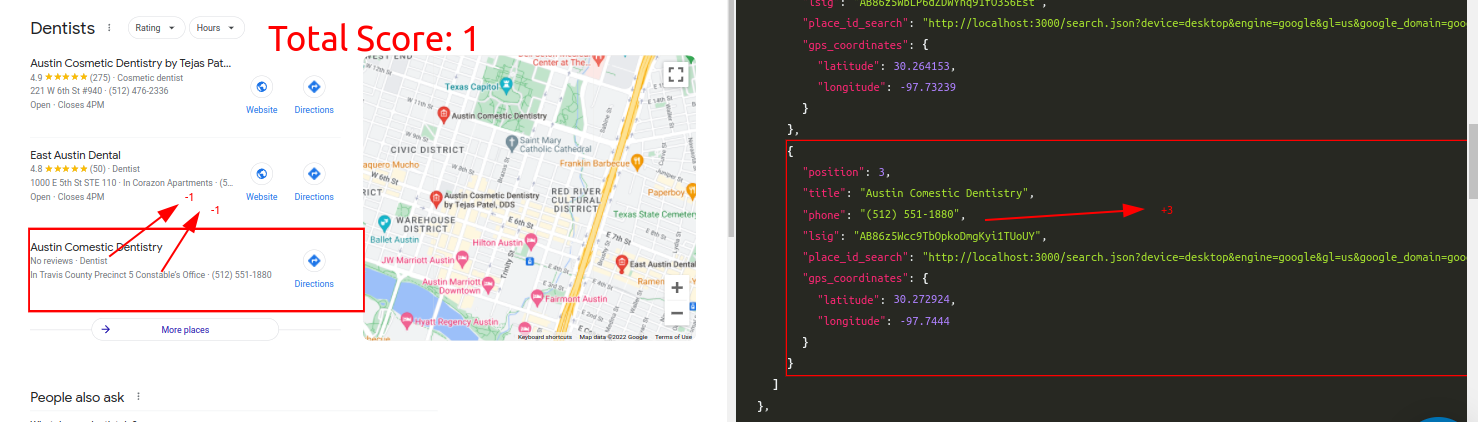This screenshot has height=422, width=1478.
Task: Get Directions to East Austin Dental
Action: [314, 183]
